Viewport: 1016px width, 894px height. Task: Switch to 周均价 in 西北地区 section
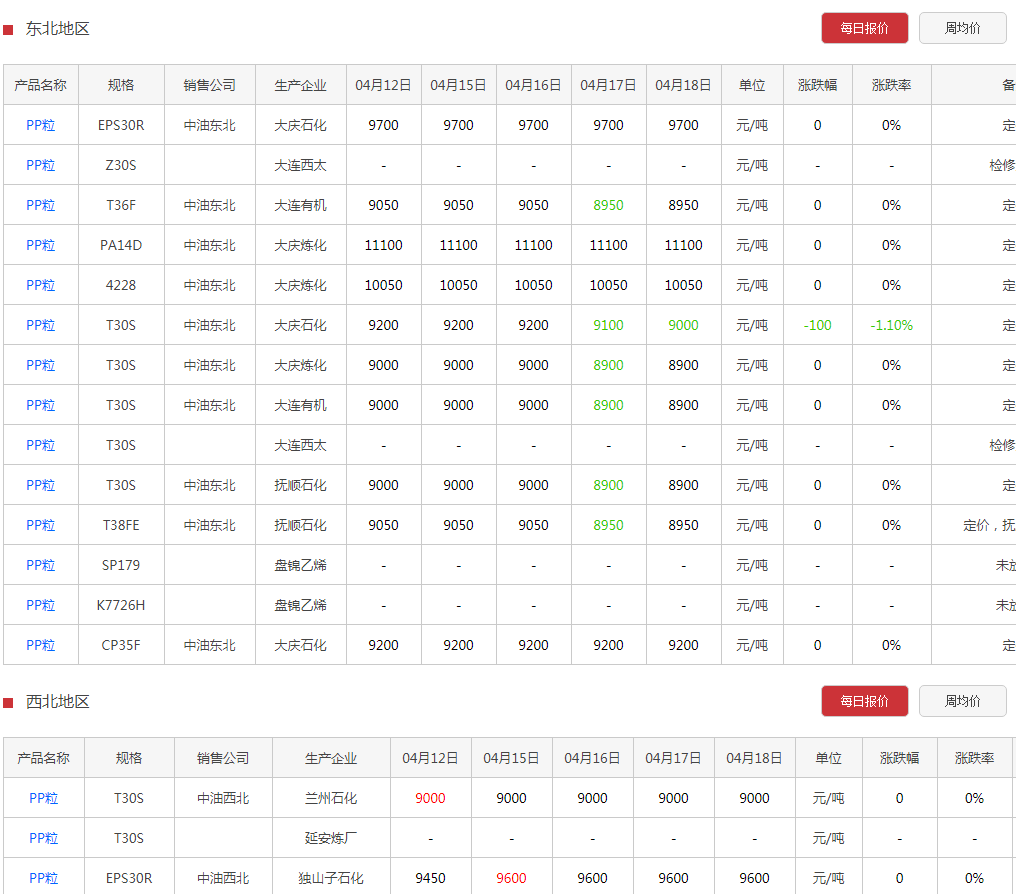coord(962,701)
